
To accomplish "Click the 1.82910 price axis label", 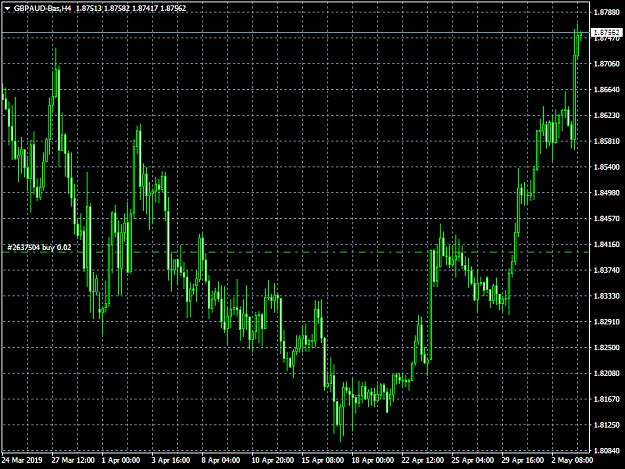I will tap(607, 322).
